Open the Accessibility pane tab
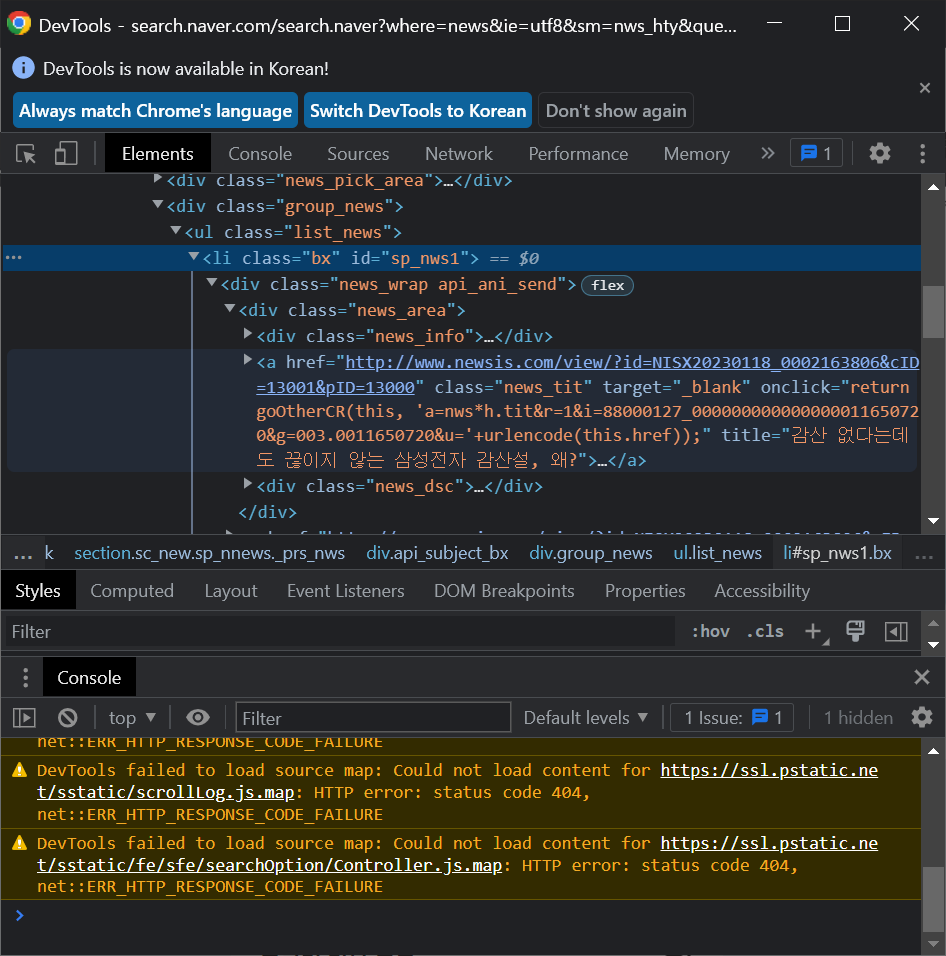 coord(762,591)
